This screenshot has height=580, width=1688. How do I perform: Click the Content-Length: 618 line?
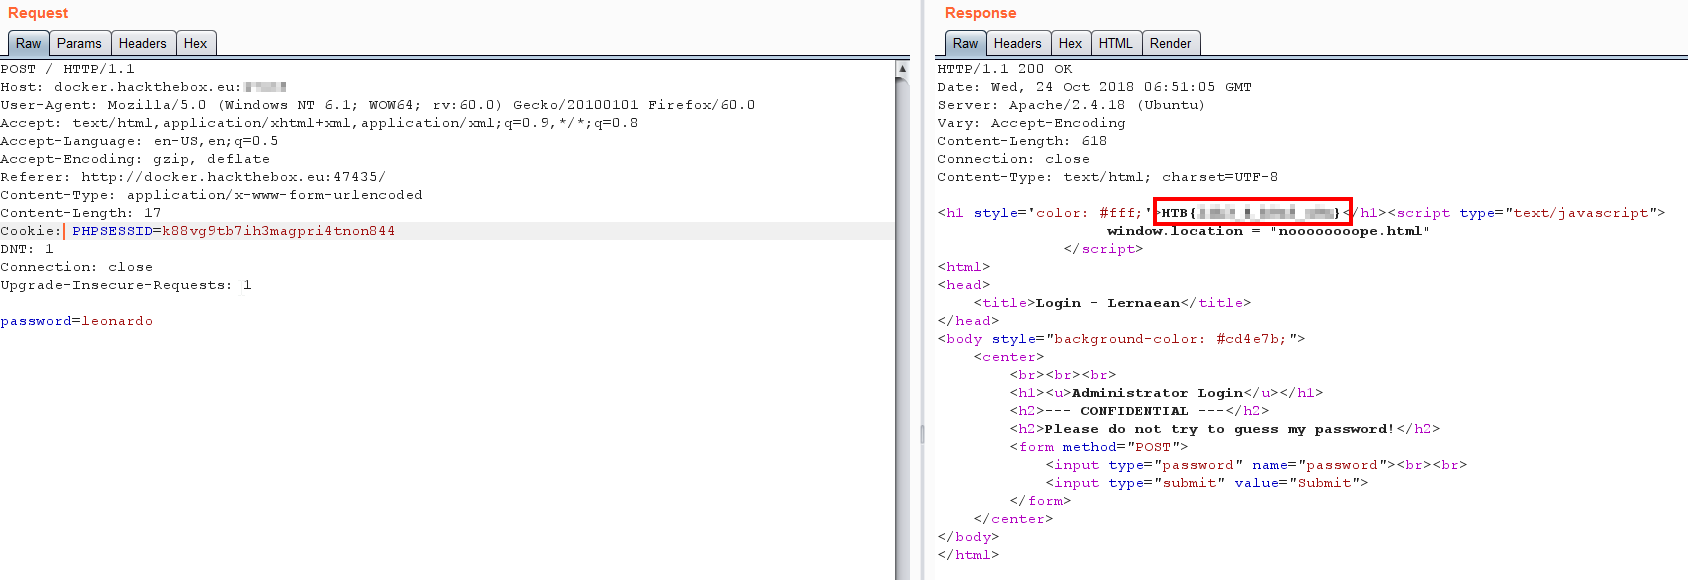pos(1022,141)
